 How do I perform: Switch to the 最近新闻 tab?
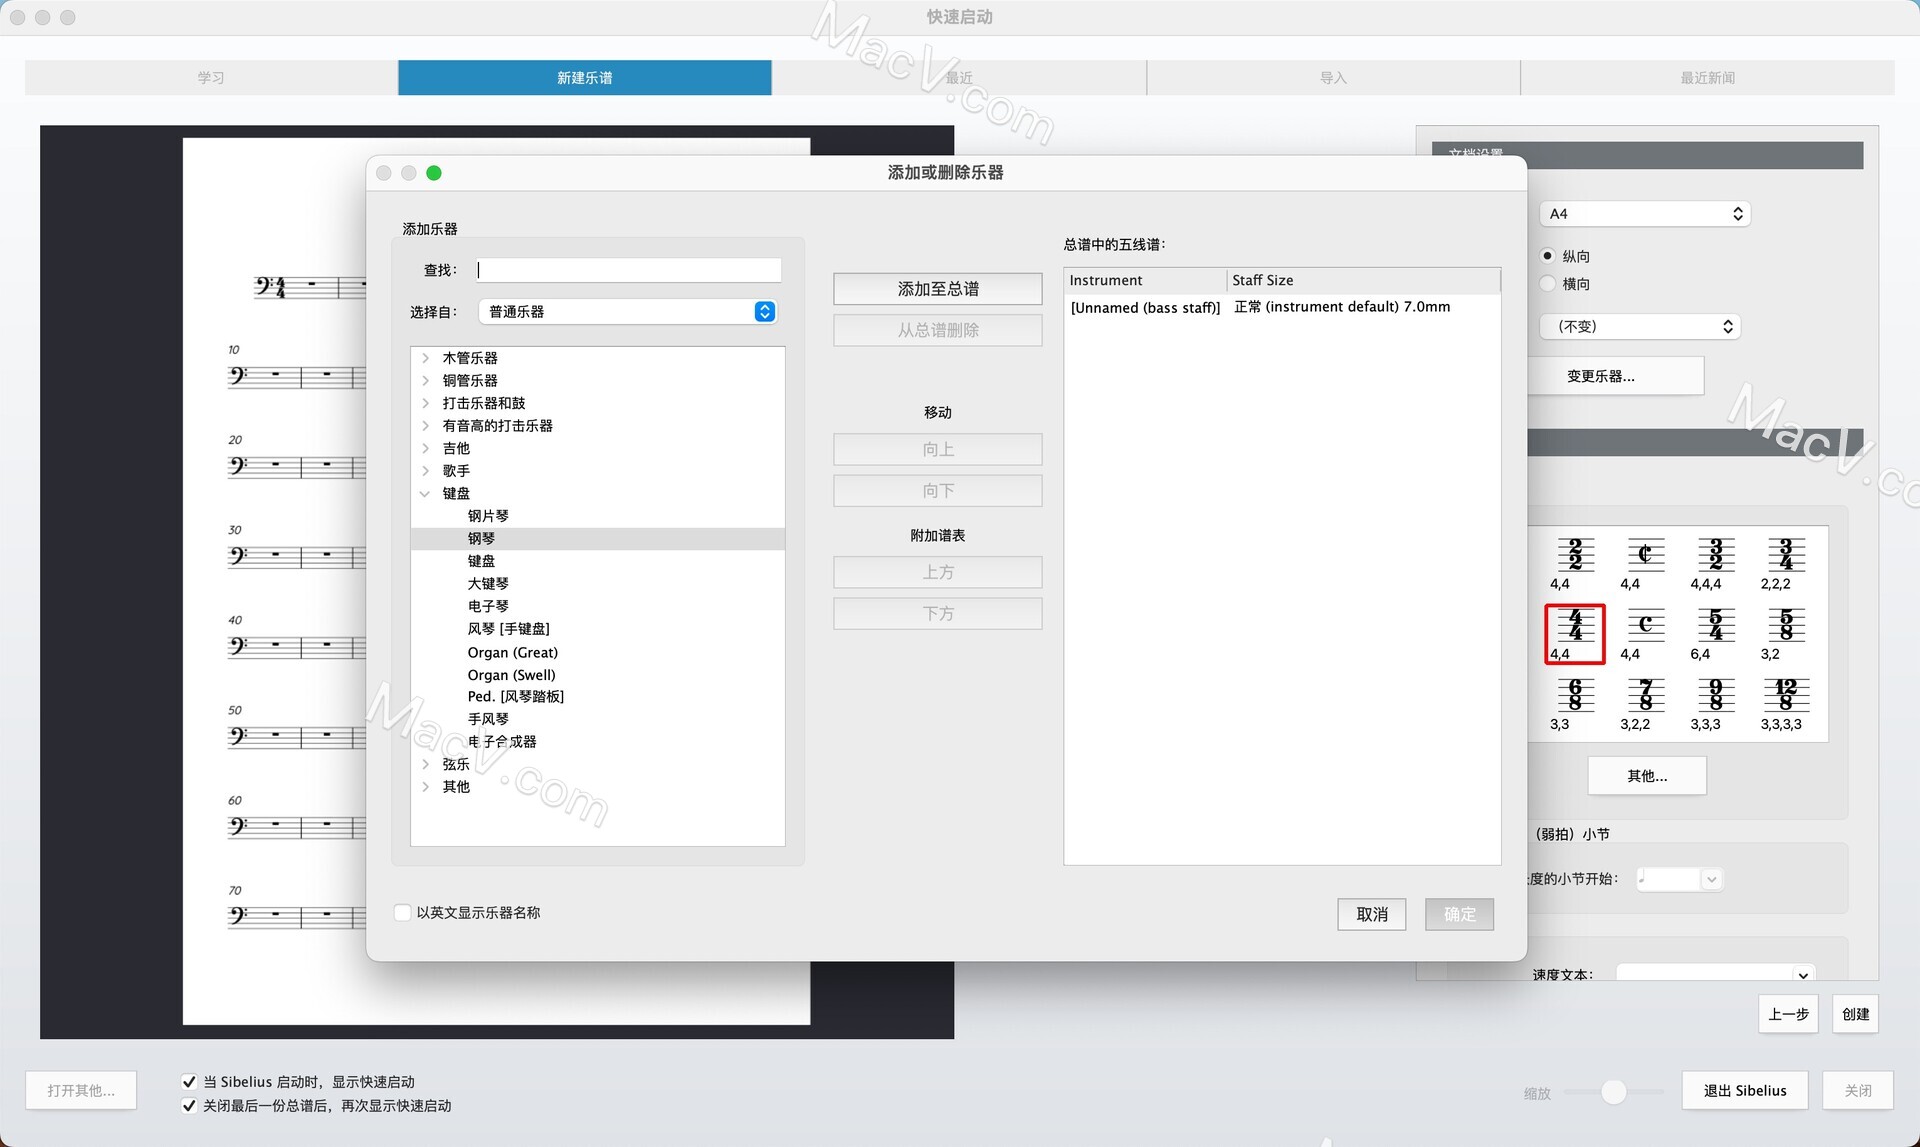point(1707,78)
